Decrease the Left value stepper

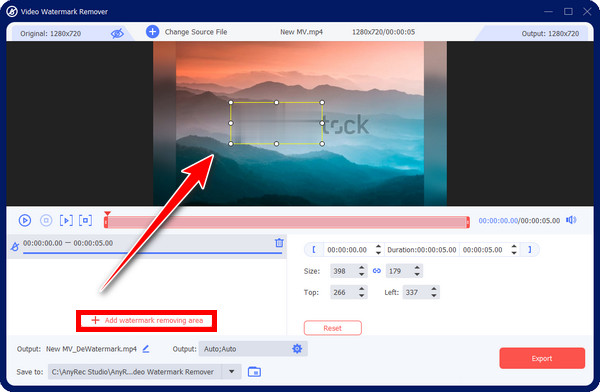pos(434,296)
